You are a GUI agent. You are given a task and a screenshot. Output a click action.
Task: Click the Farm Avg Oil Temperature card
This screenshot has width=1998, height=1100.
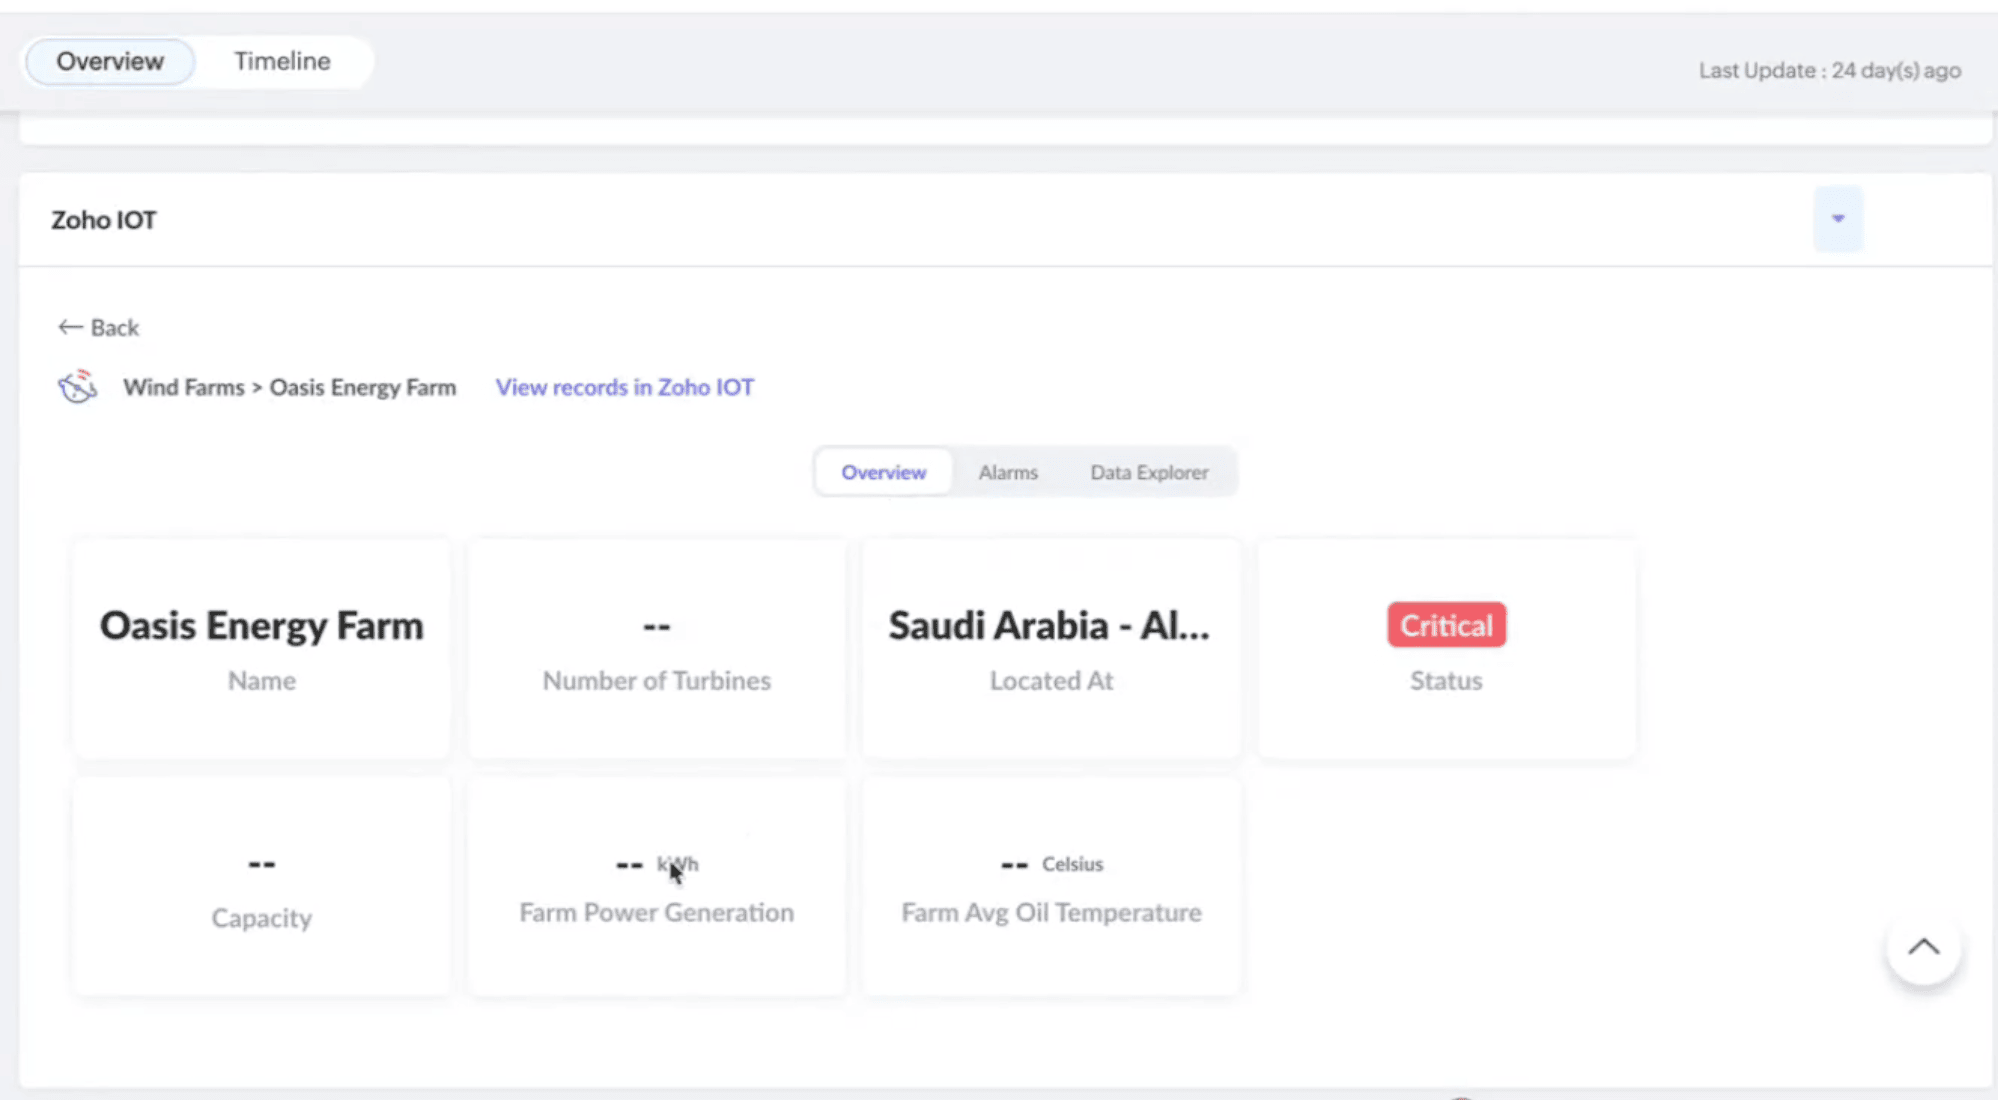click(x=1050, y=887)
